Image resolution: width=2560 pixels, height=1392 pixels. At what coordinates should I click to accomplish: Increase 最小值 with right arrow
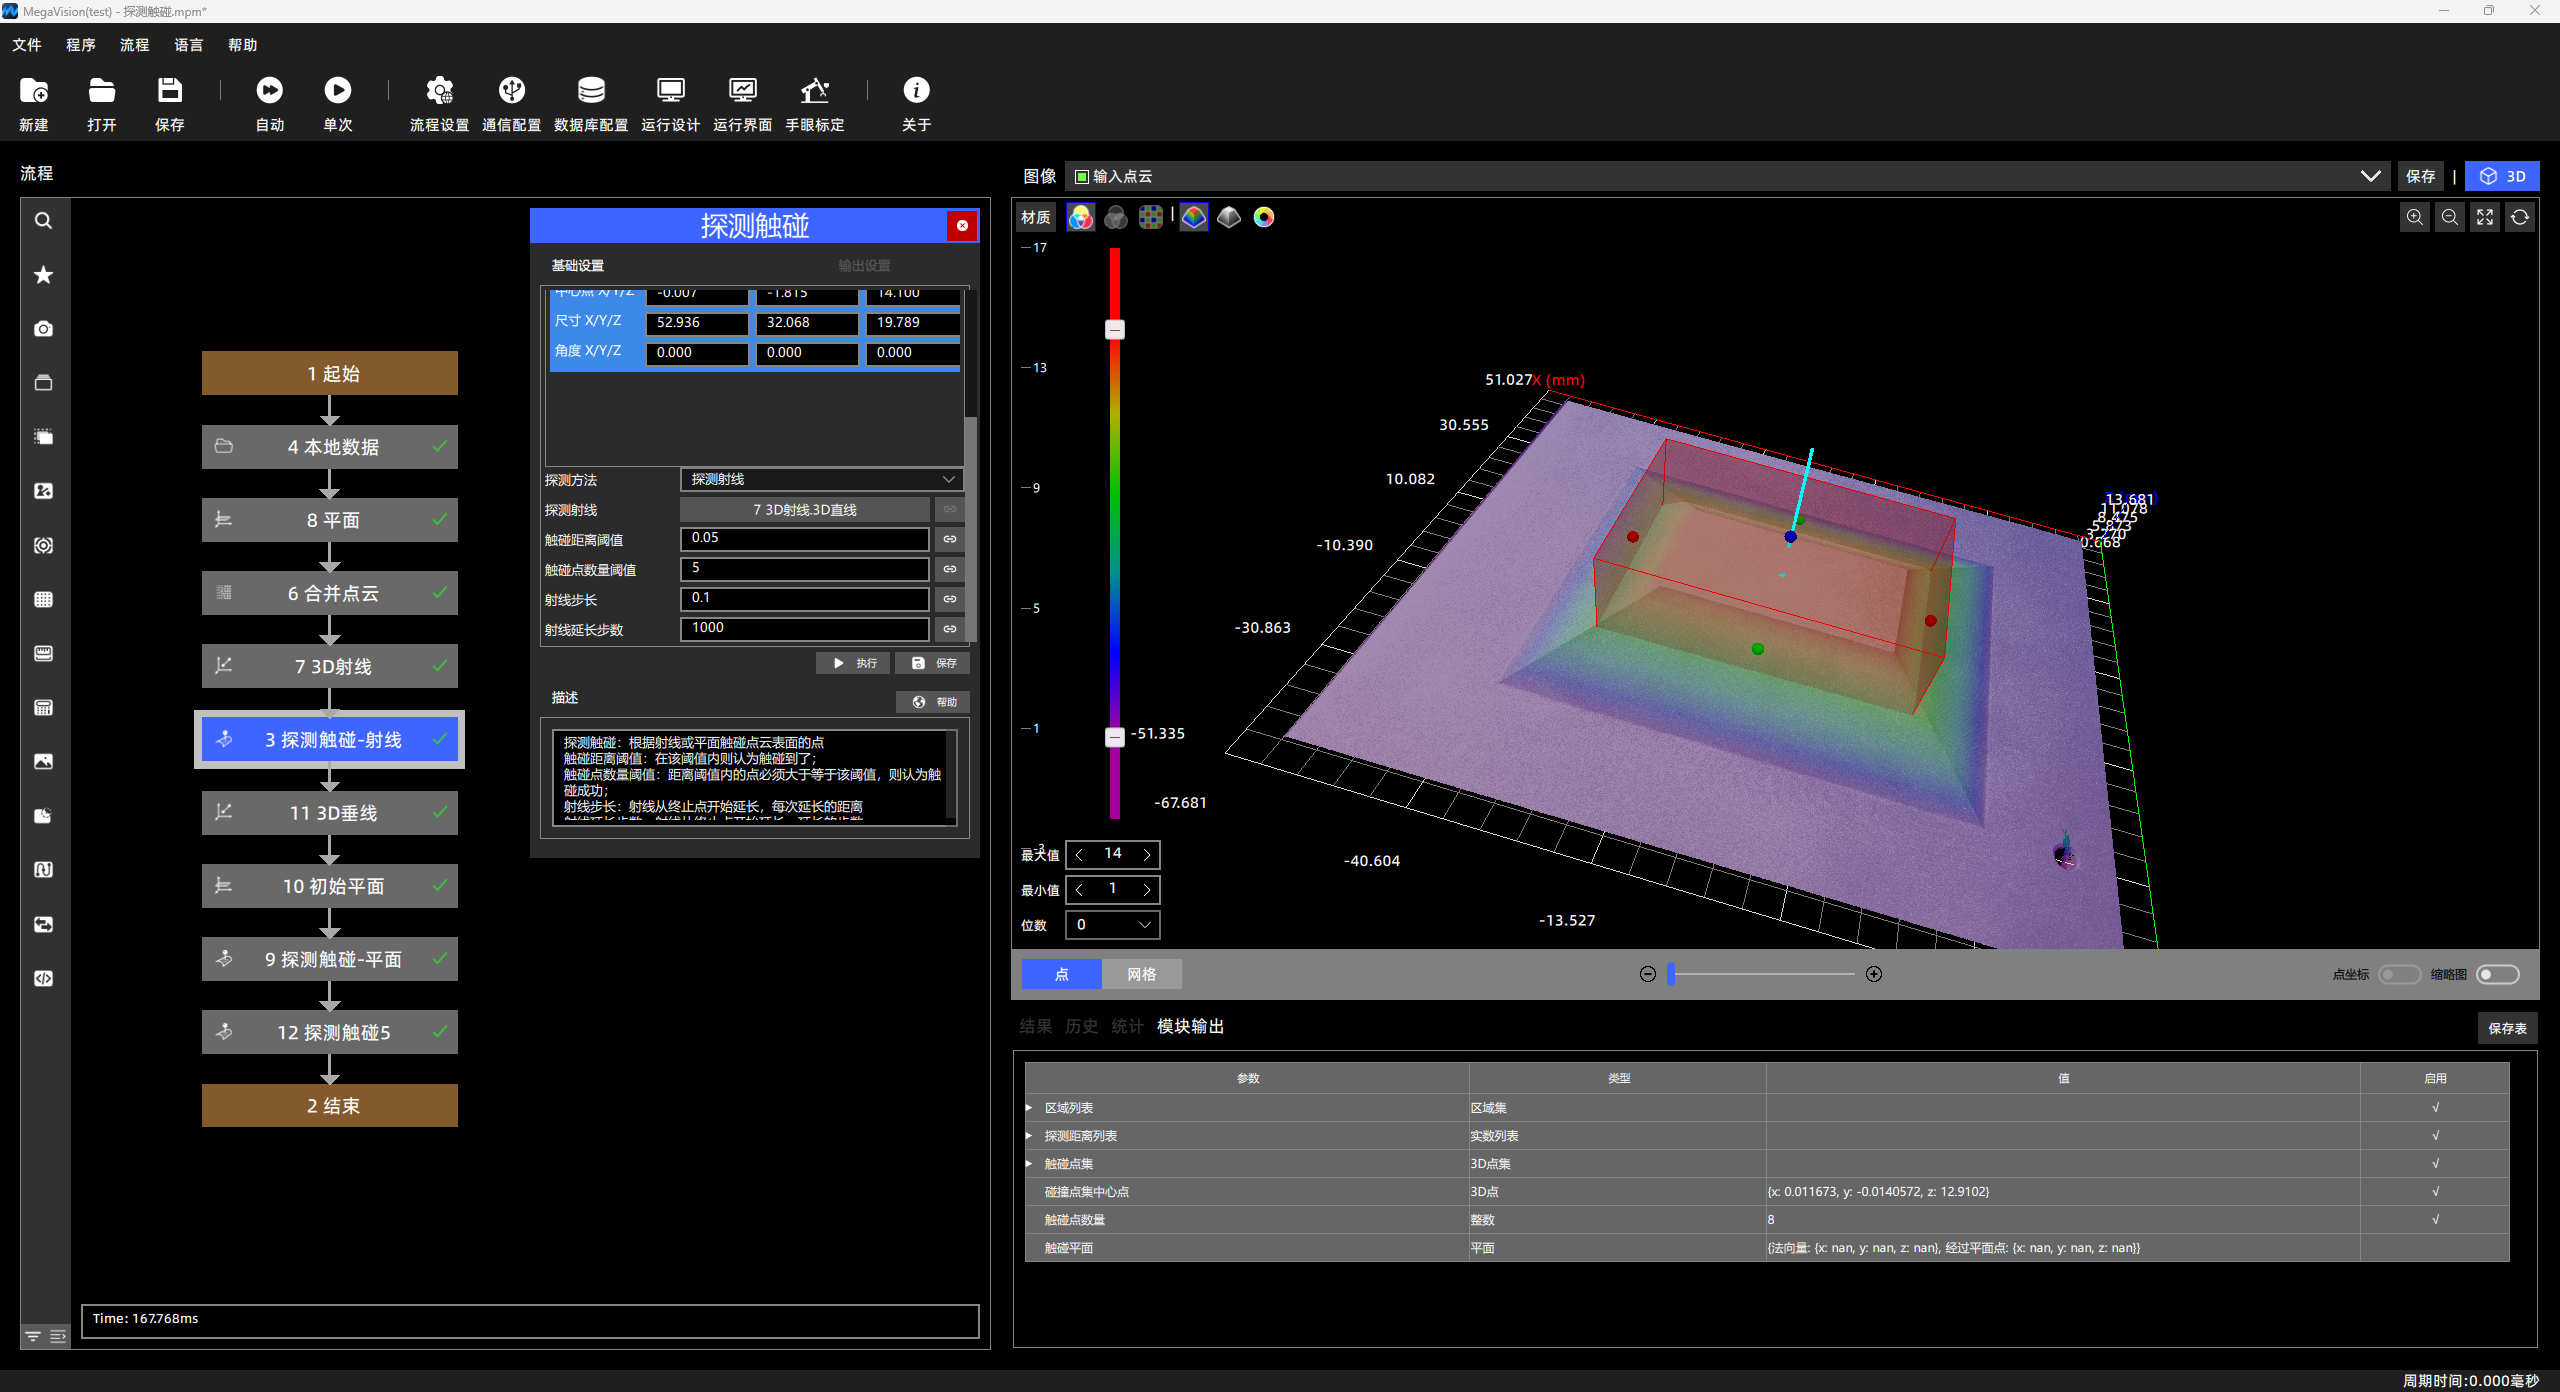[x=1146, y=890]
